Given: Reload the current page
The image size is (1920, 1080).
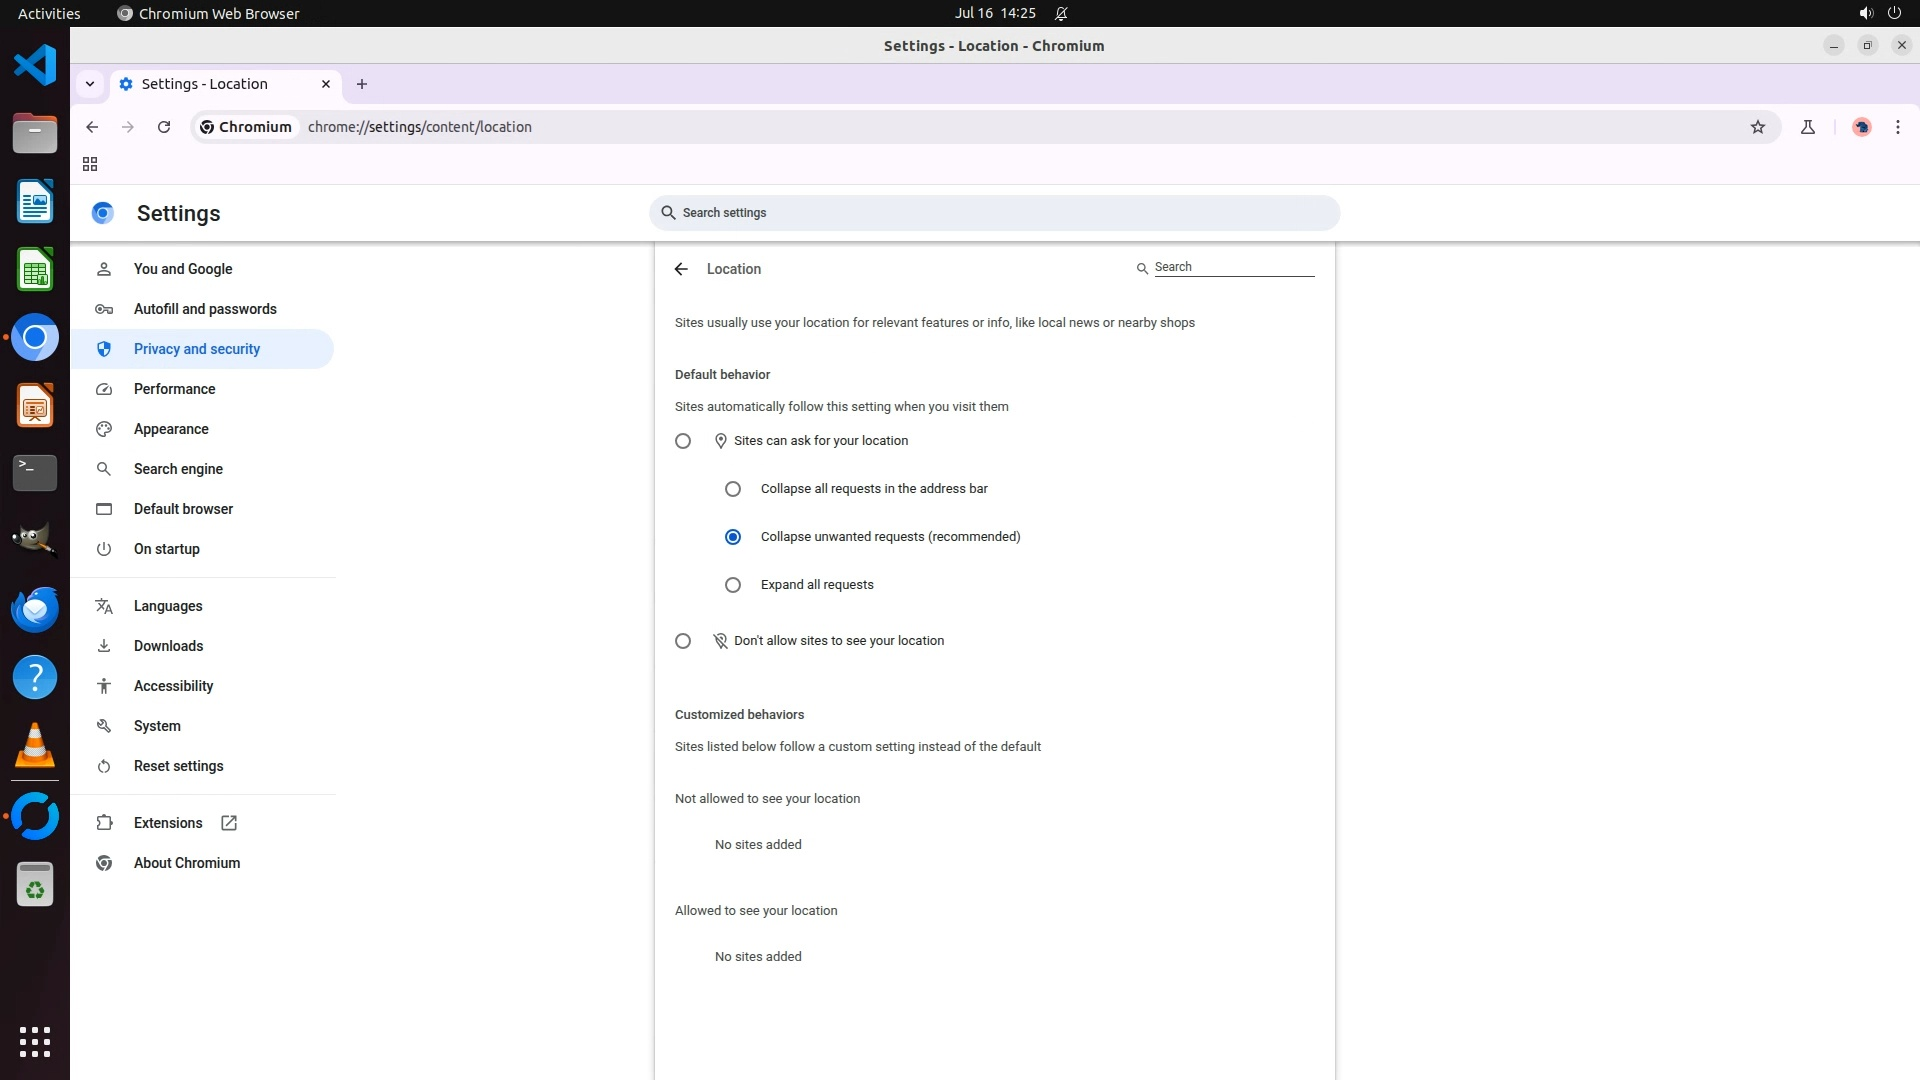Looking at the screenshot, I should coord(164,127).
